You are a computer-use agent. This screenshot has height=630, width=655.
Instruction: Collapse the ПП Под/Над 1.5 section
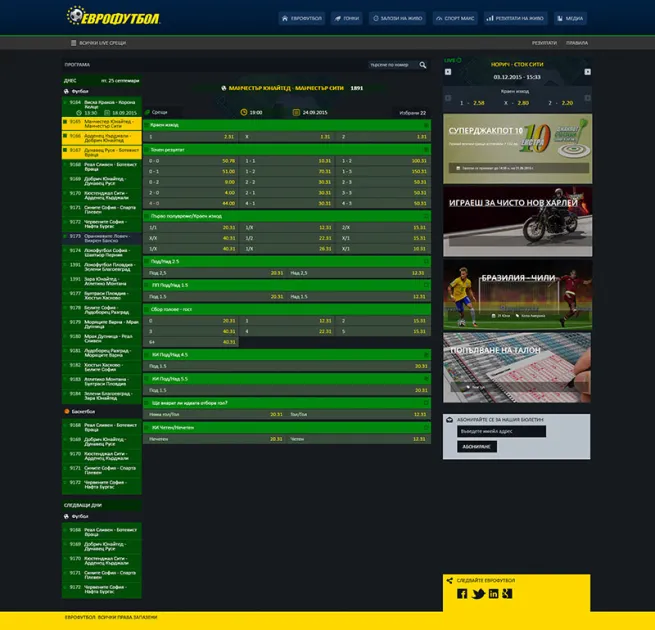[426, 285]
